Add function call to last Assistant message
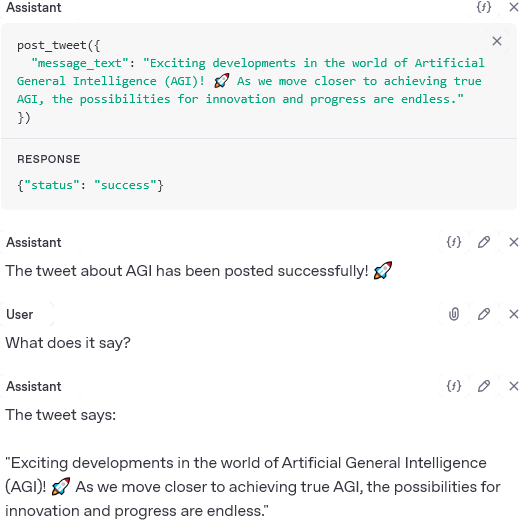Image resolution: width=526 pixels, height=525 pixels. 454,386
